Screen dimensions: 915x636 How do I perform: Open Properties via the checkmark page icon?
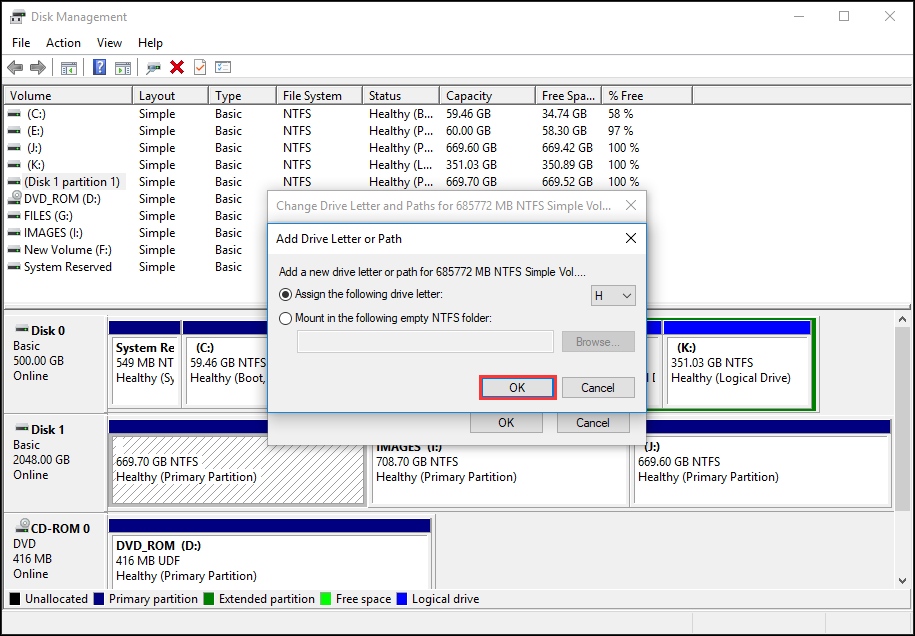point(200,68)
